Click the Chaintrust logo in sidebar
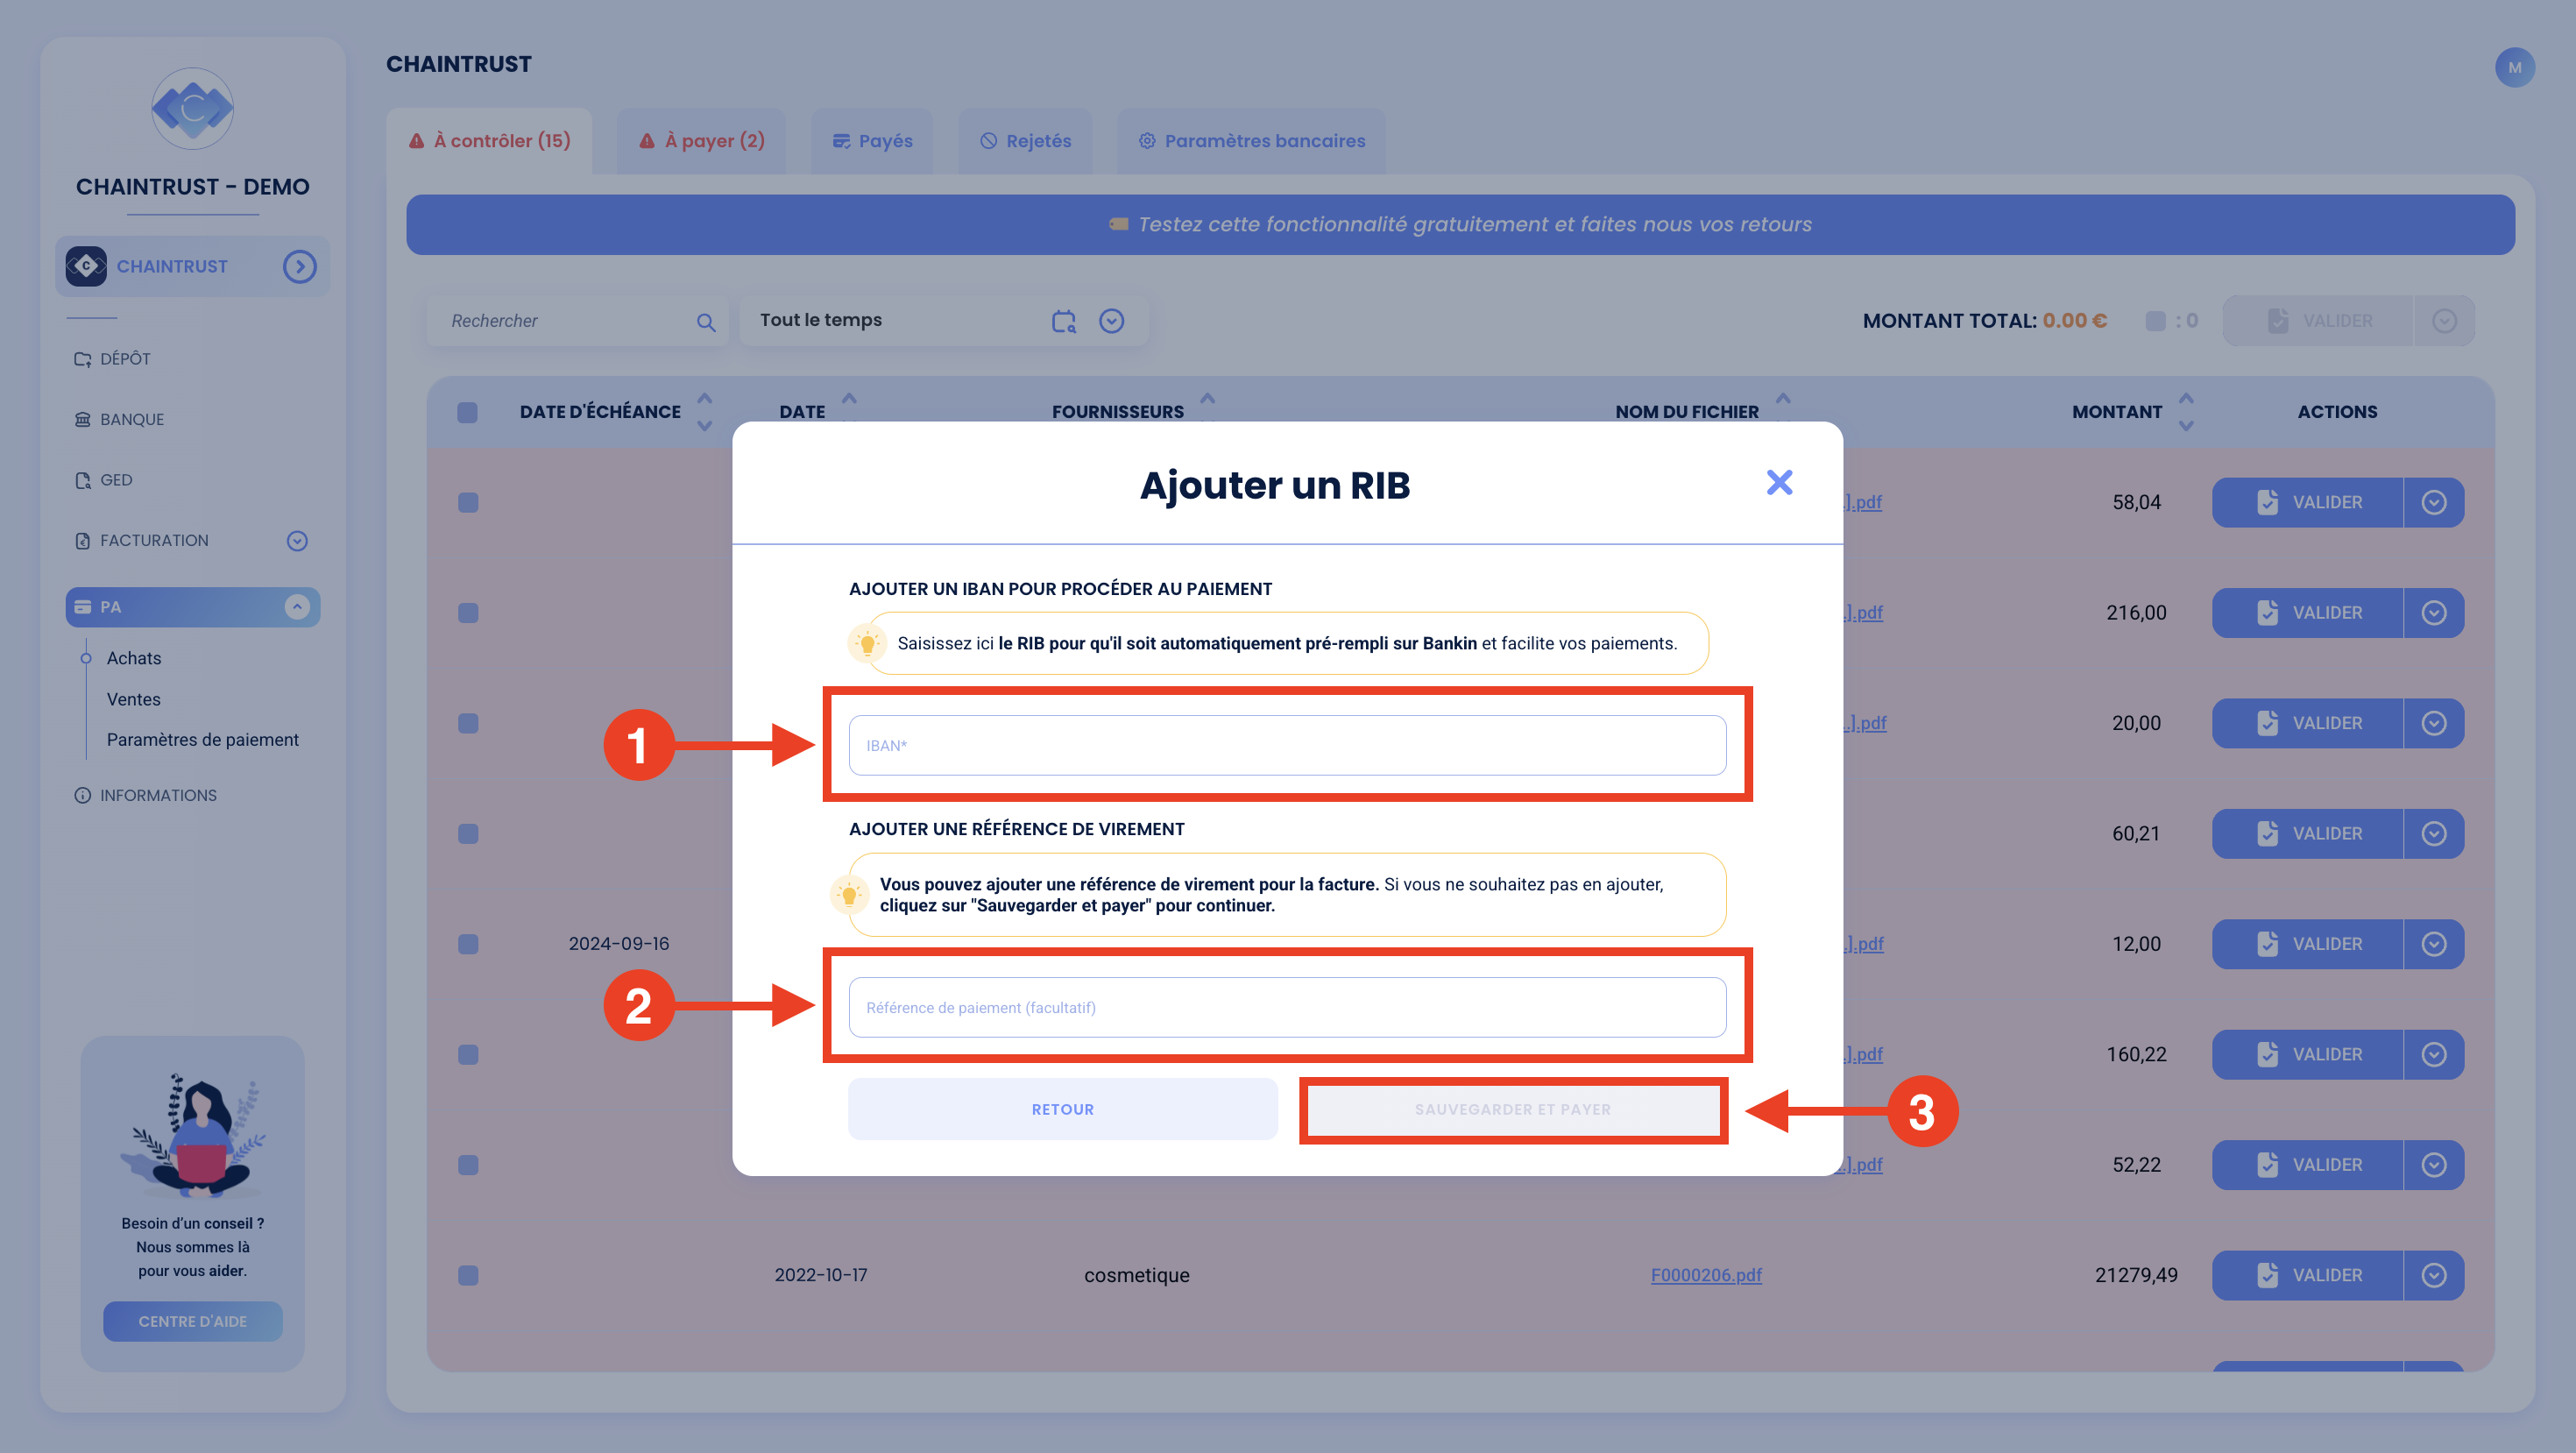Image resolution: width=2576 pixels, height=1453 pixels. (192, 108)
